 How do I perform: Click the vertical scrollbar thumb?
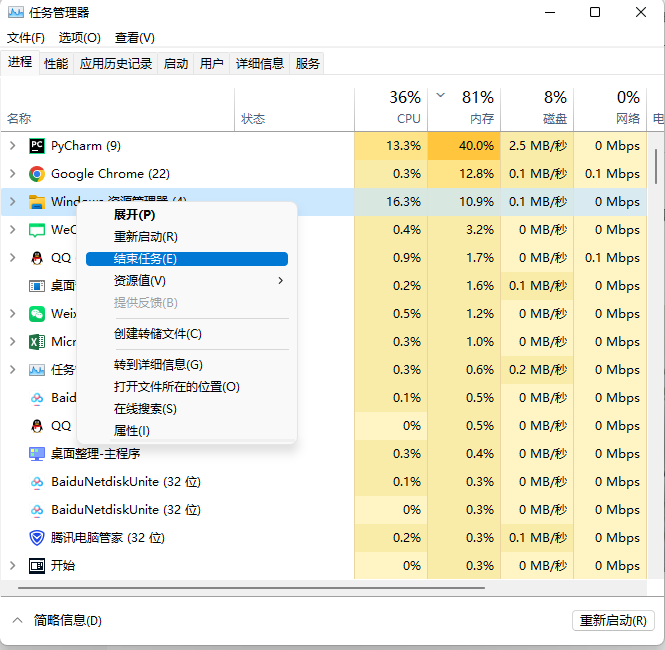(656, 166)
